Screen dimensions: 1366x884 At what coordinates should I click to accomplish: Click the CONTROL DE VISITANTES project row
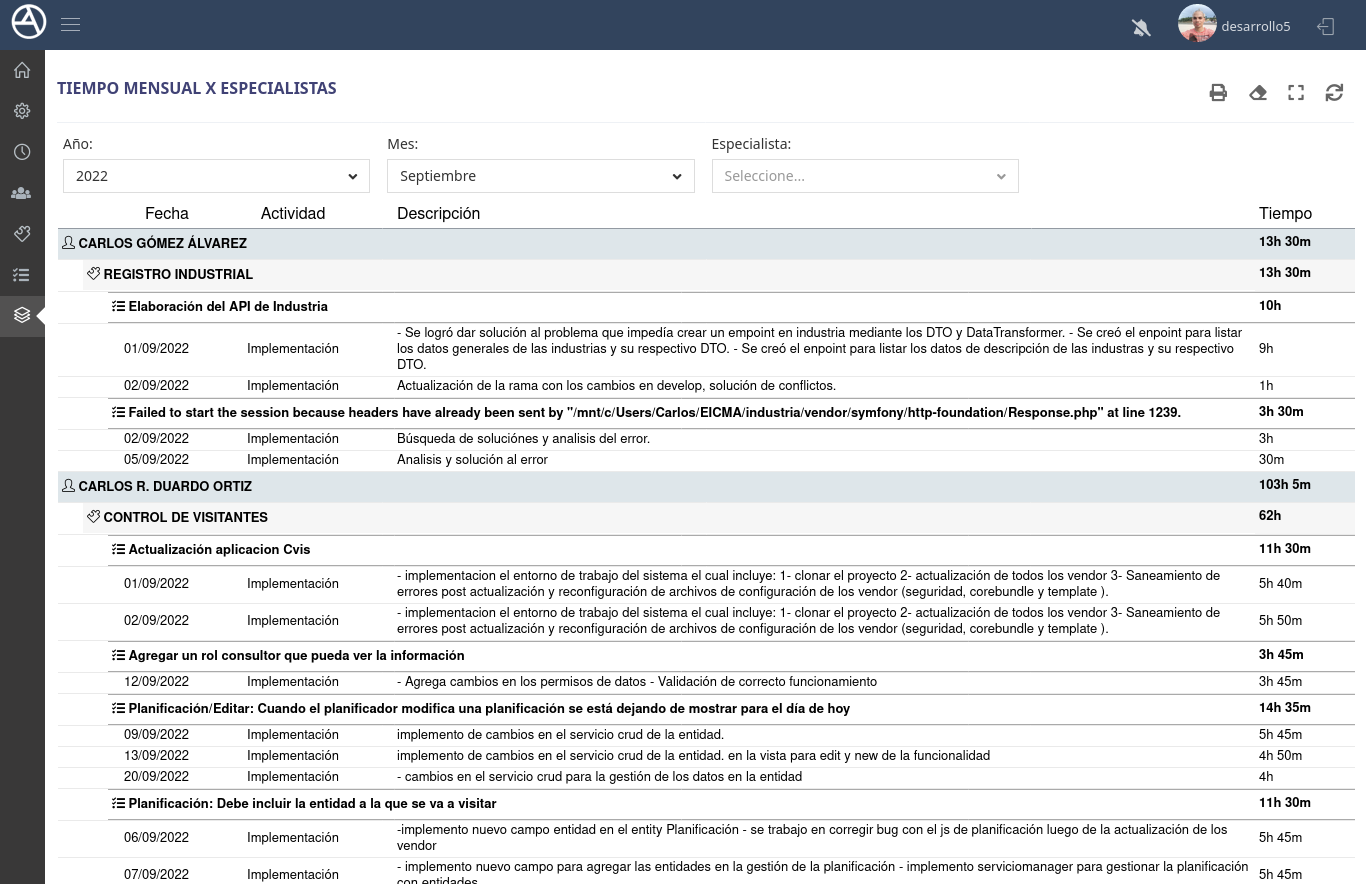[x=185, y=517]
